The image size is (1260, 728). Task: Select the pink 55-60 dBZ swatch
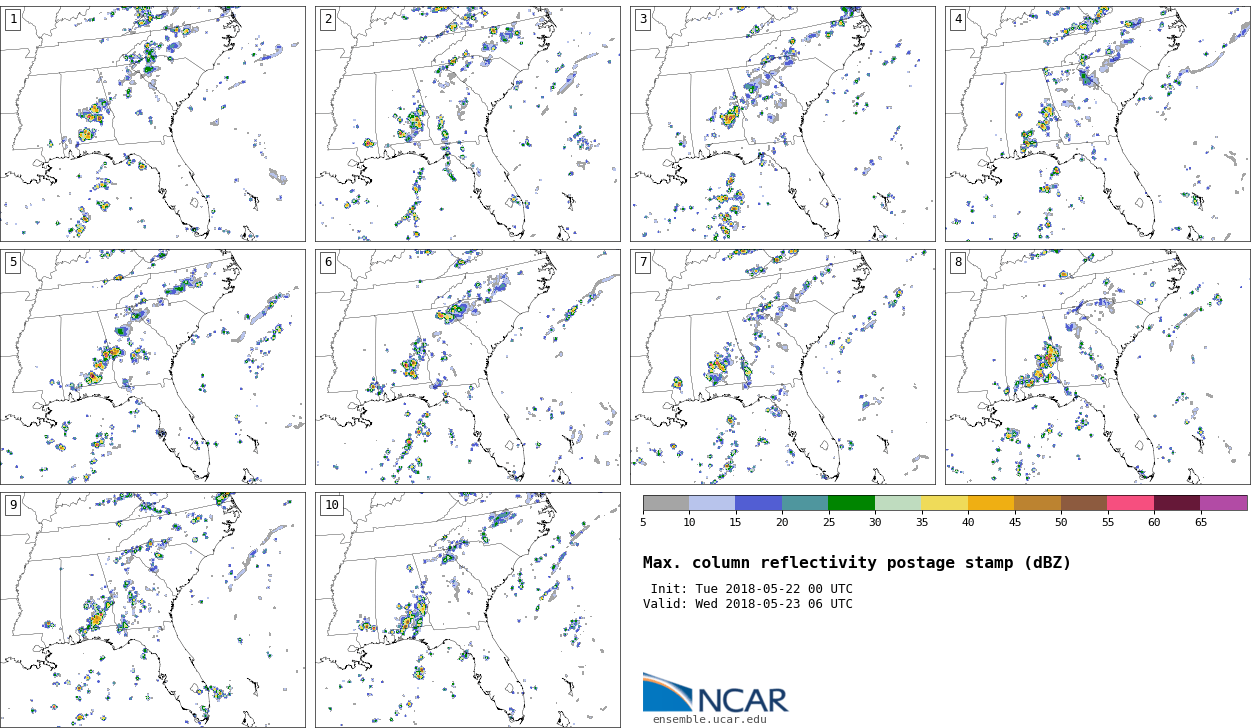(1130, 503)
